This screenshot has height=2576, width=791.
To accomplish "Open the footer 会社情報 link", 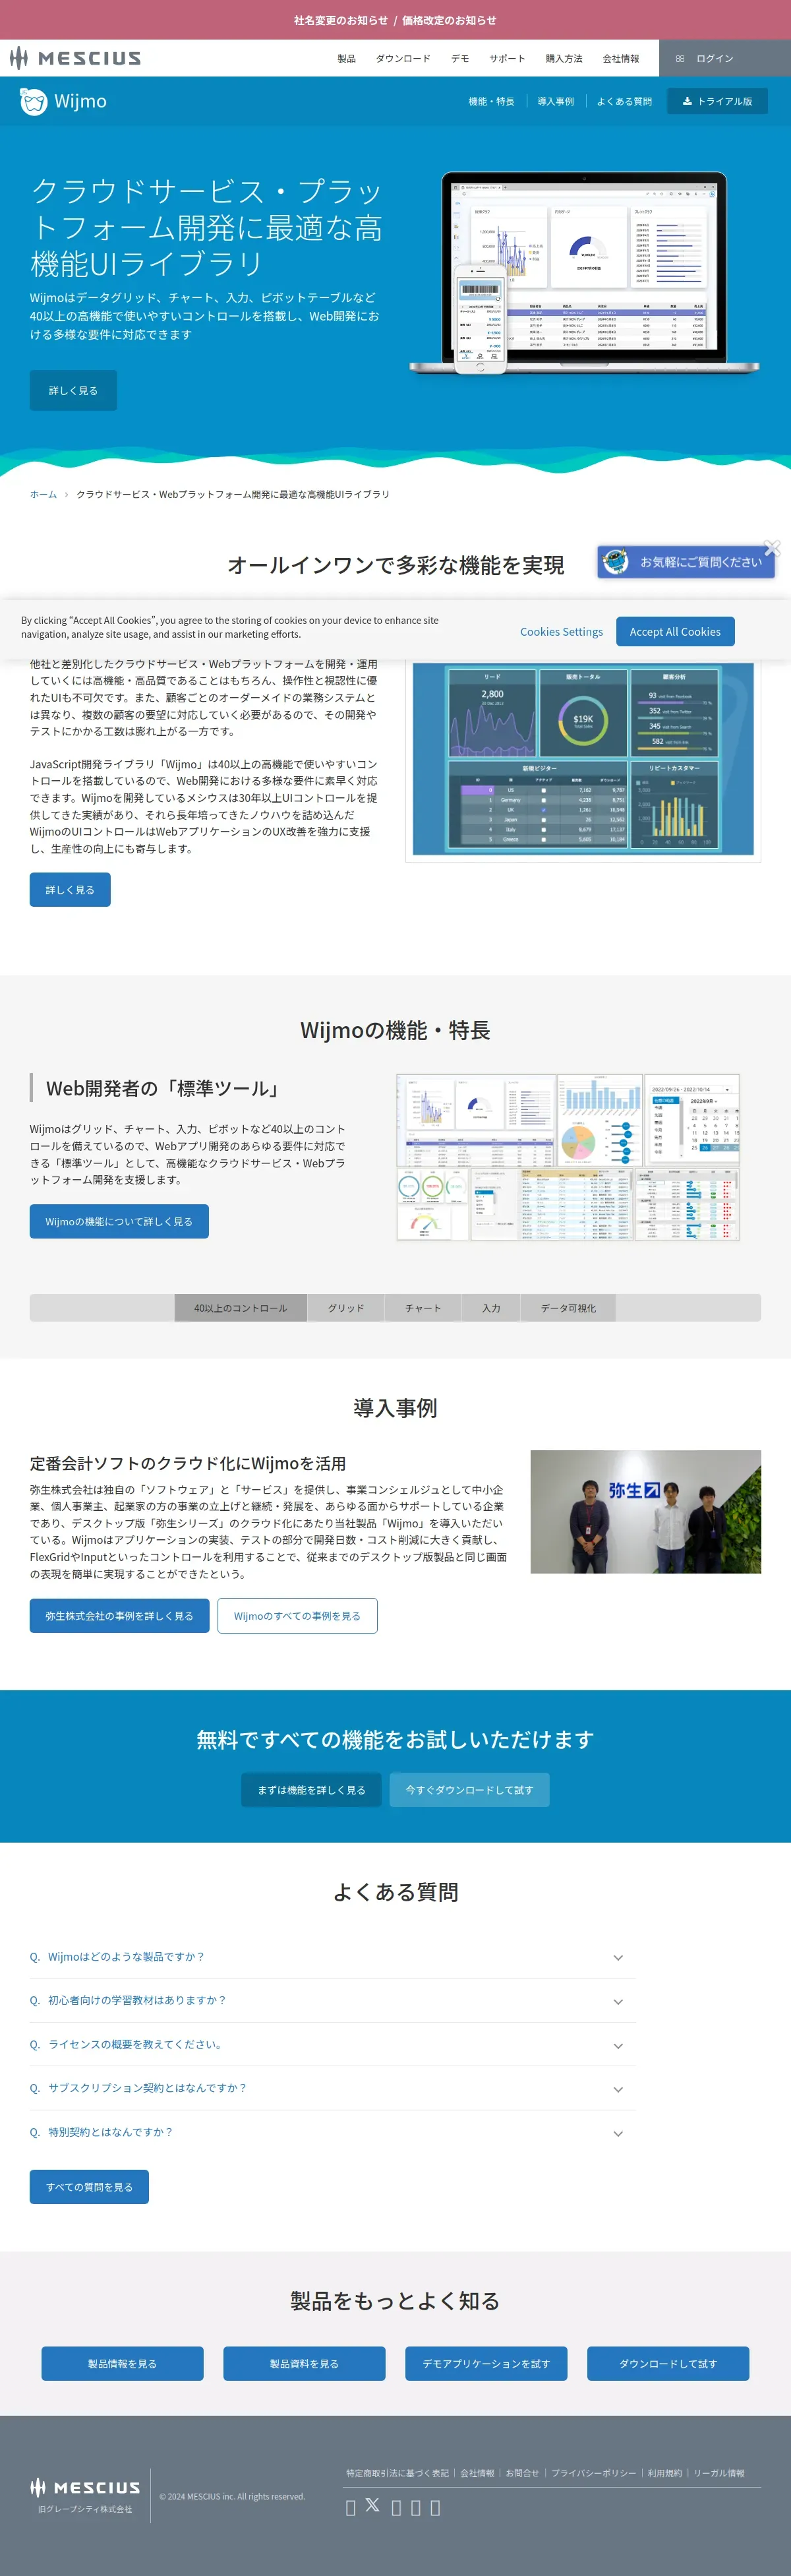I will (477, 2473).
